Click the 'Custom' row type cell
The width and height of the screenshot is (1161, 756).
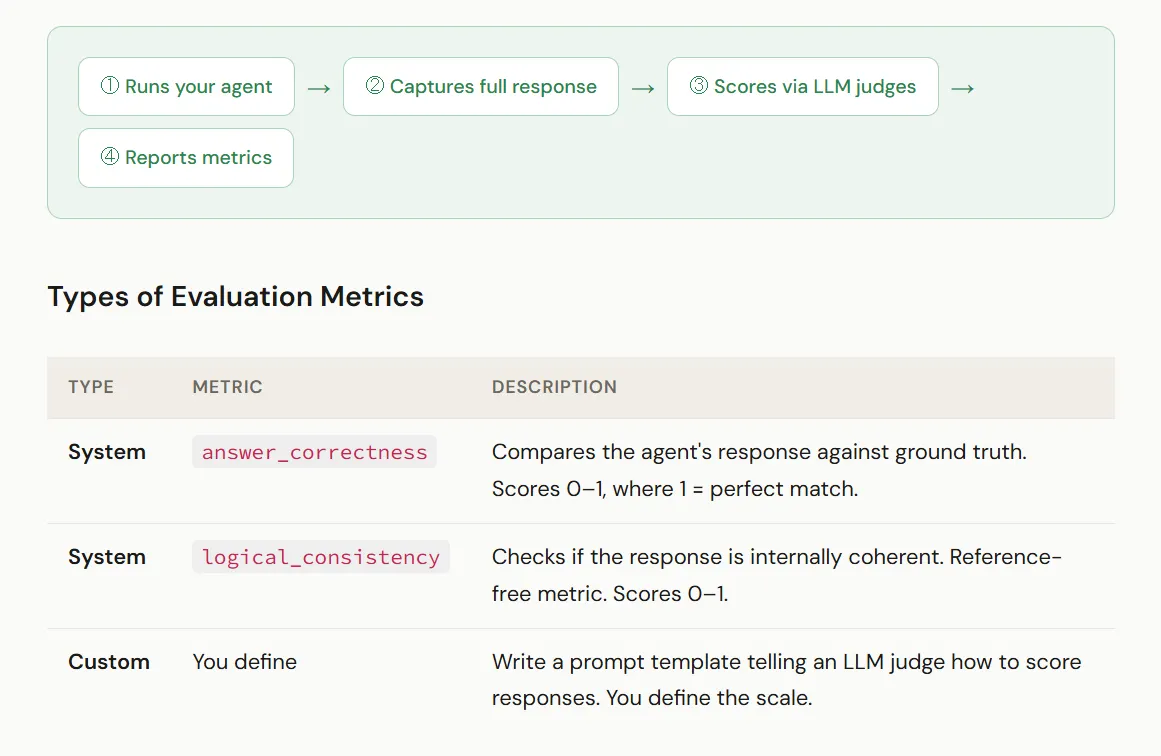pyautogui.click(x=109, y=662)
